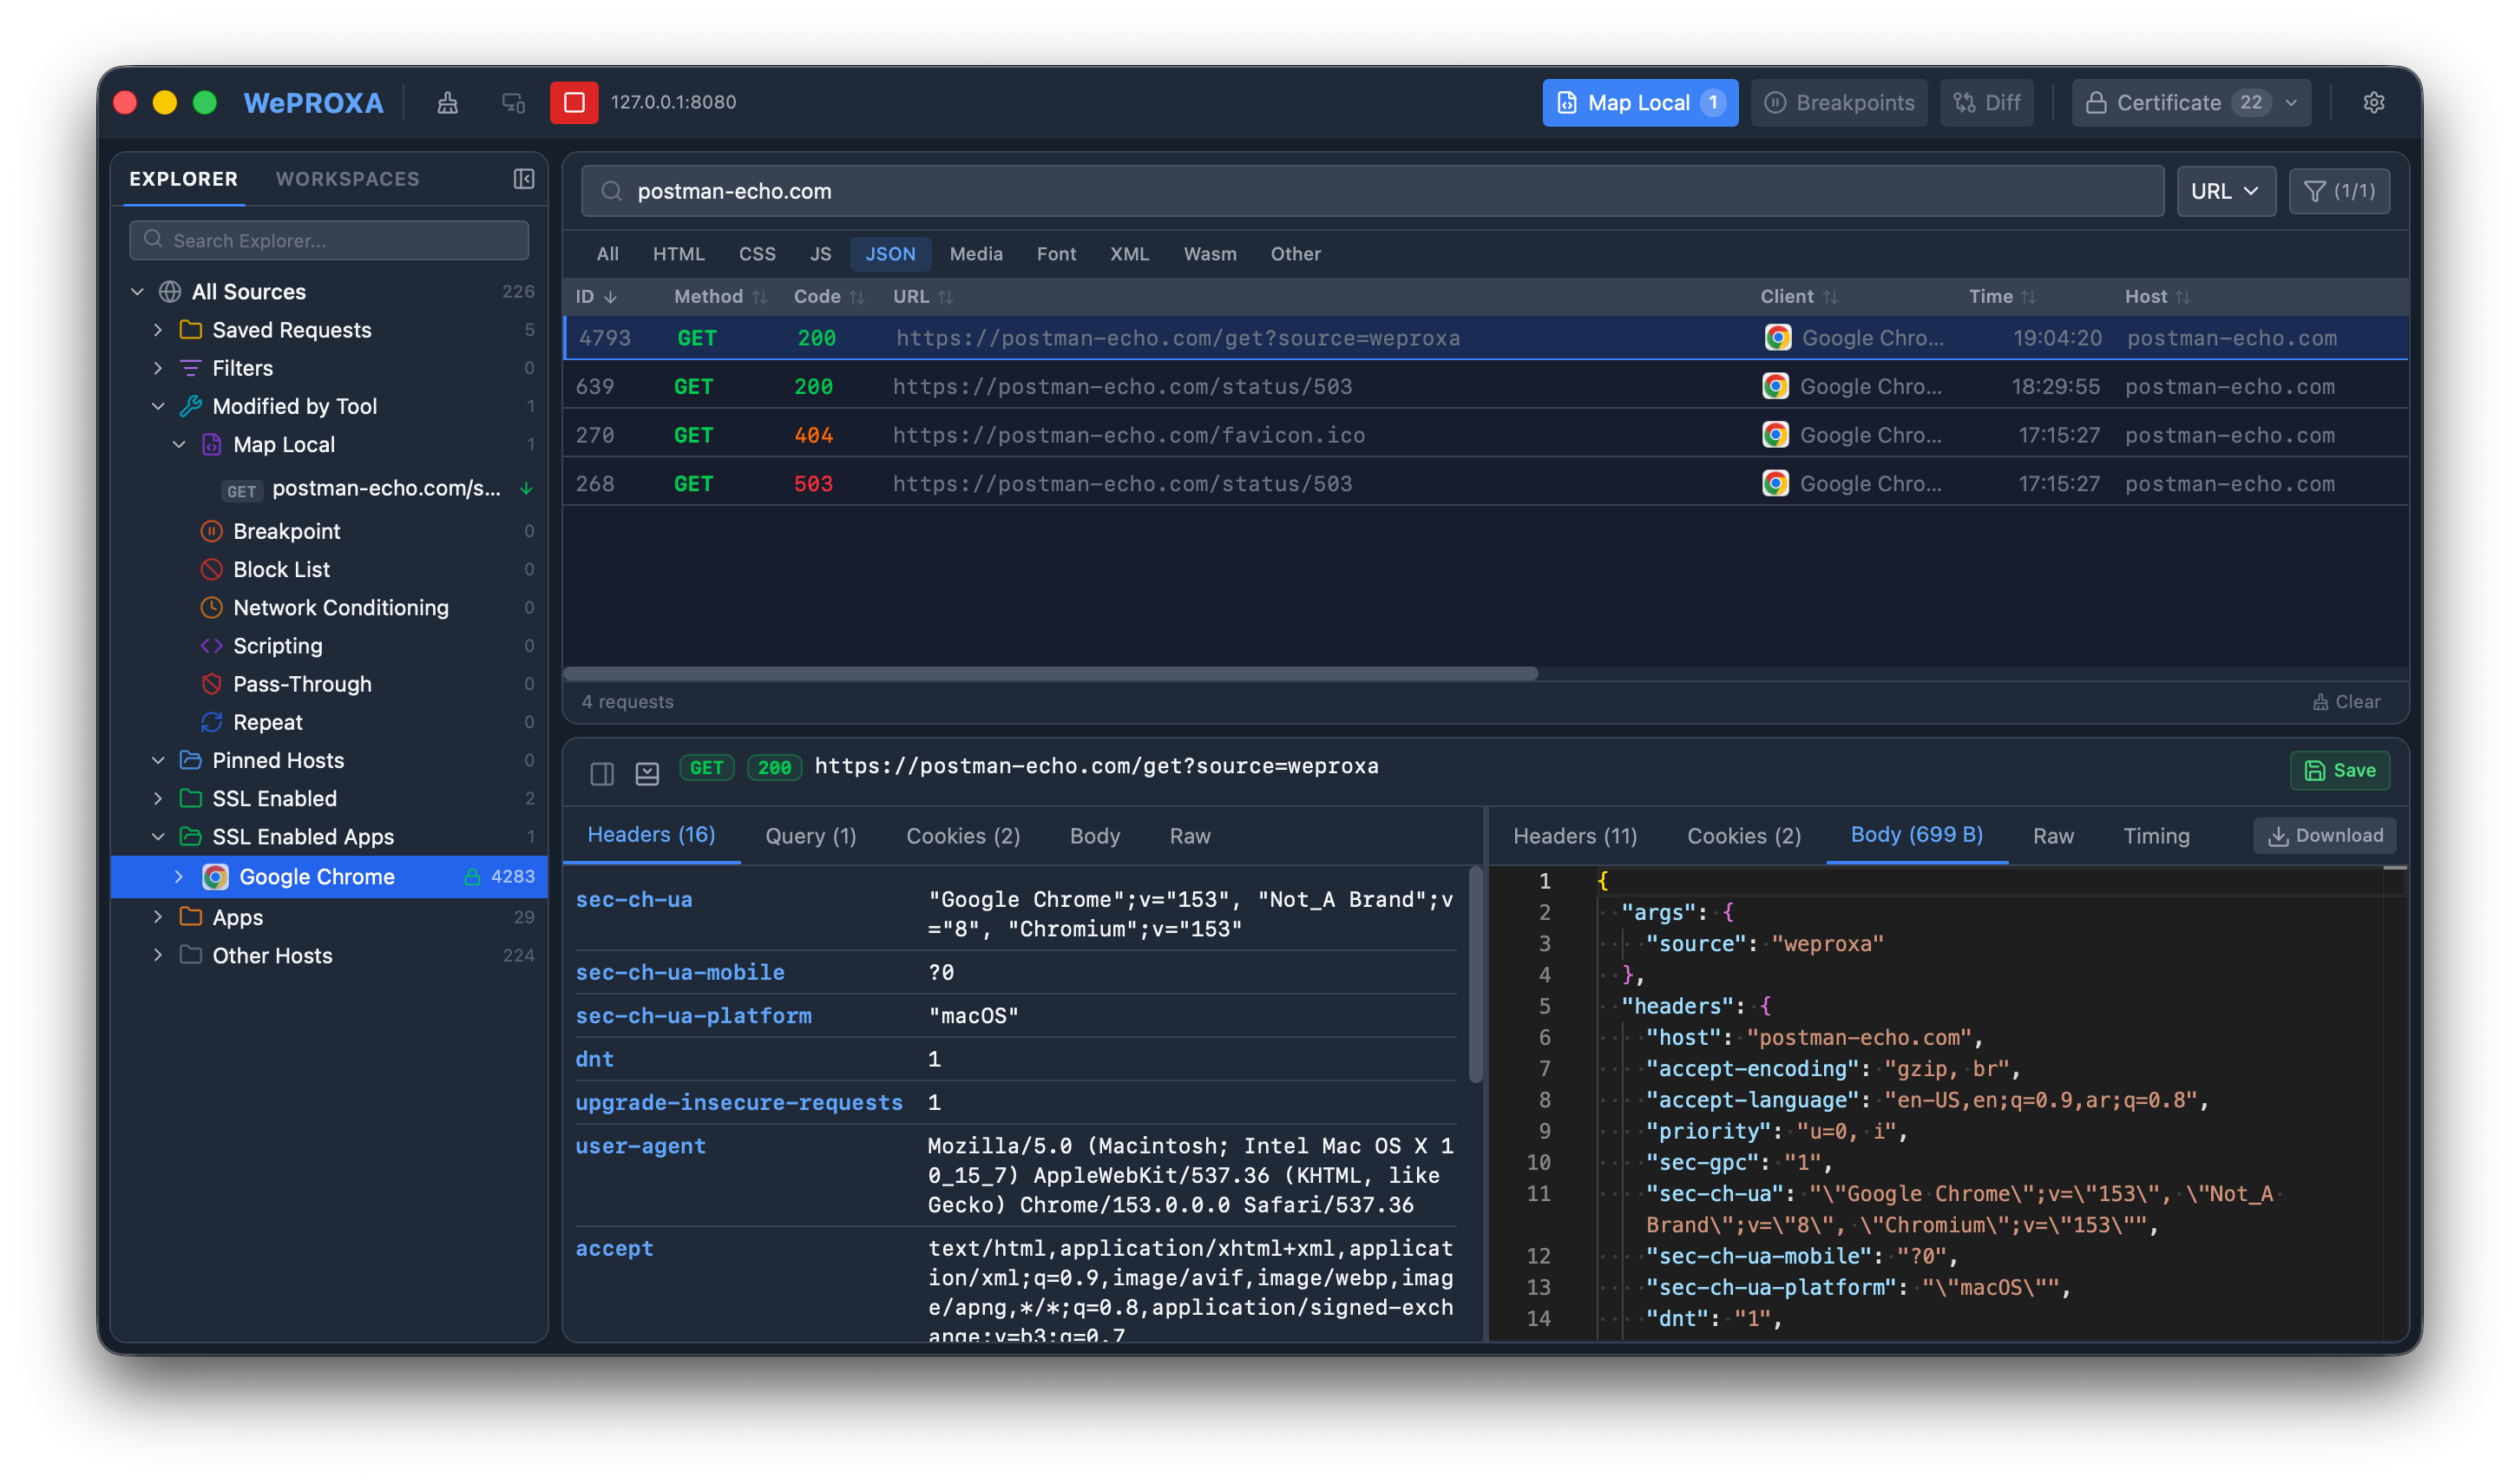Click the split-view layout icon in details pane
Viewport: 2520px width, 1484px height.
point(601,773)
